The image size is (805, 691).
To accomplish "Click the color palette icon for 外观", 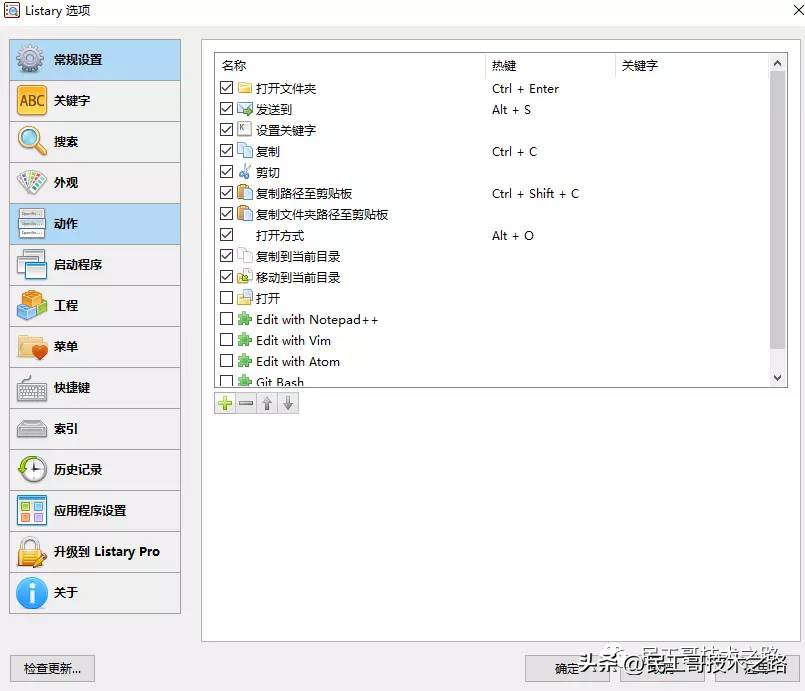I will pyautogui.click(x=31, y=183).
